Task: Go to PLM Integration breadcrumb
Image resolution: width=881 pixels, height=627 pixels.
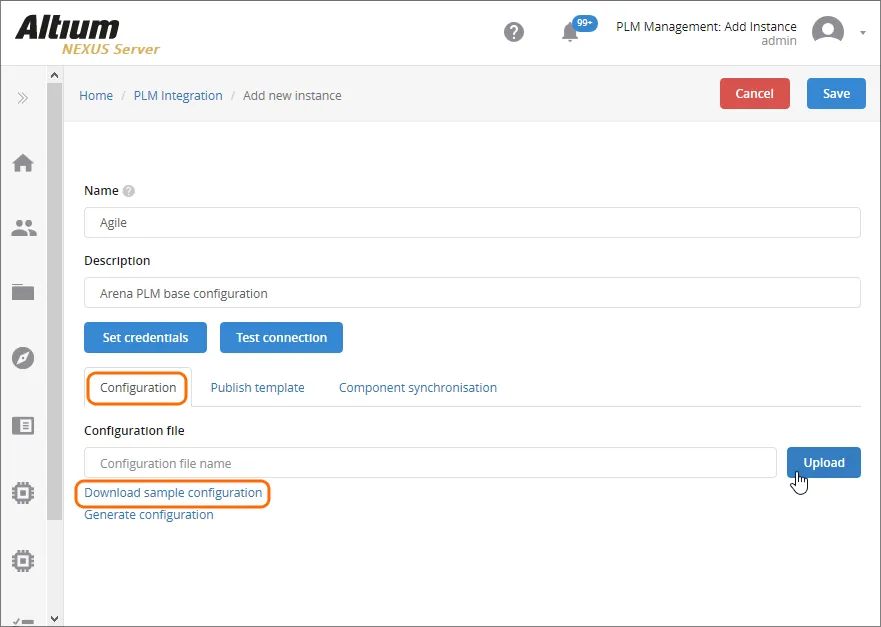Action: coord(178,96)
